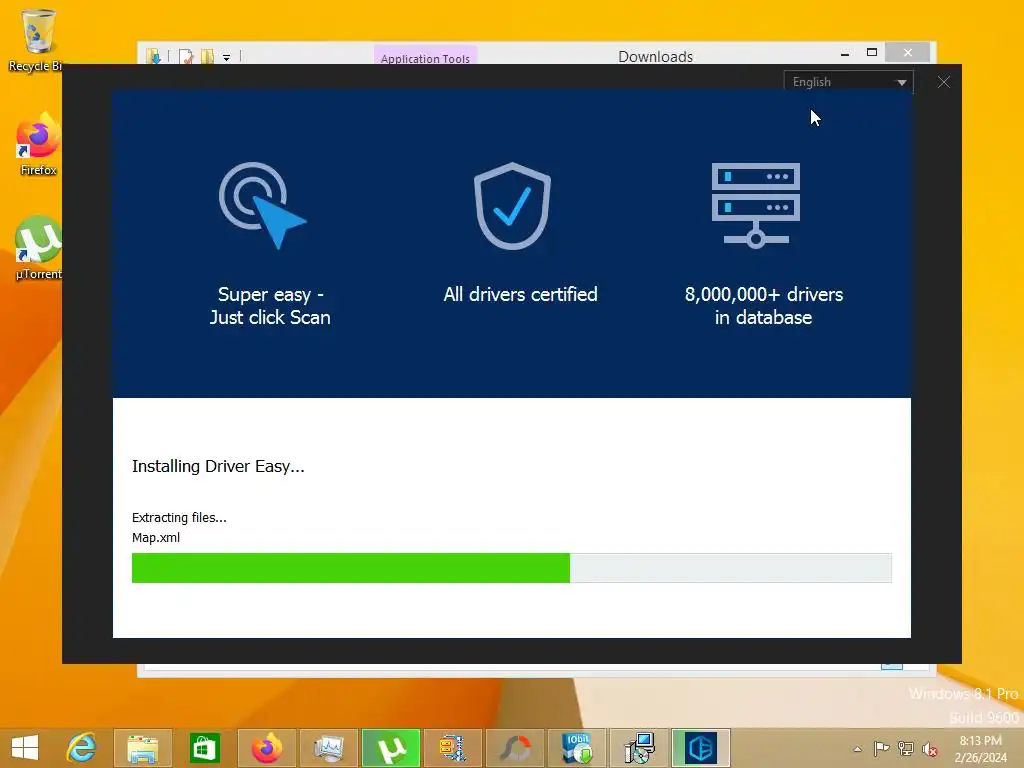Click the New folder icon in Downloads toolbar
This screenshot has width=1024, height=768.
click(207, 57)
